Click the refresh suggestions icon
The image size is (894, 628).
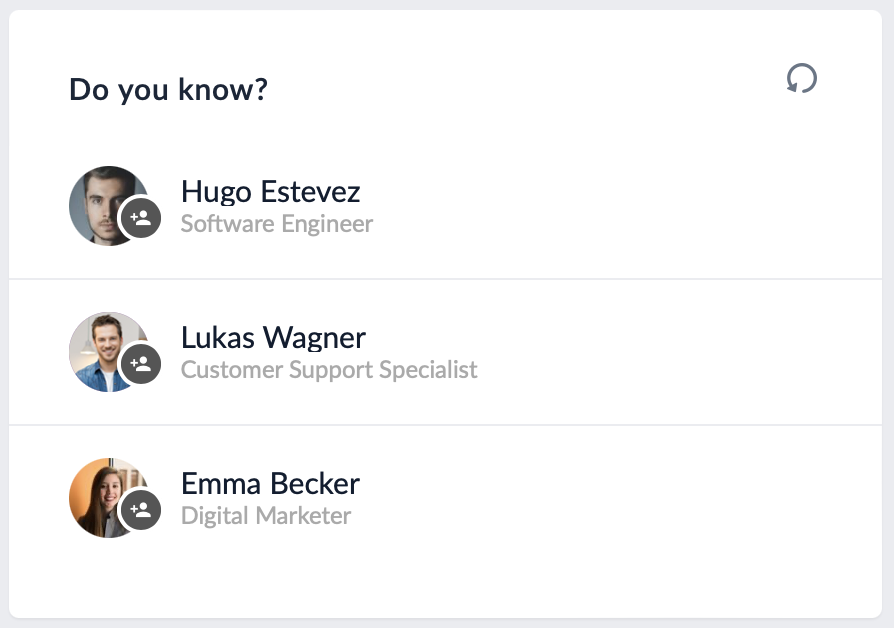pyautogui.click(x=801, y=78)
